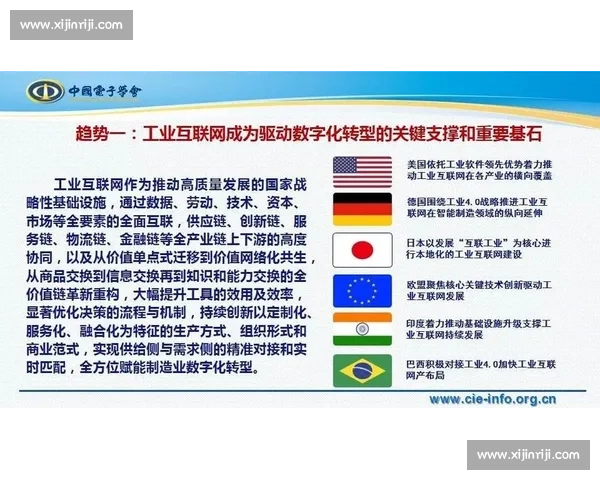Select the caption starting 美国依托工业软件
This screenshot has width=600, height=480.
479,170
